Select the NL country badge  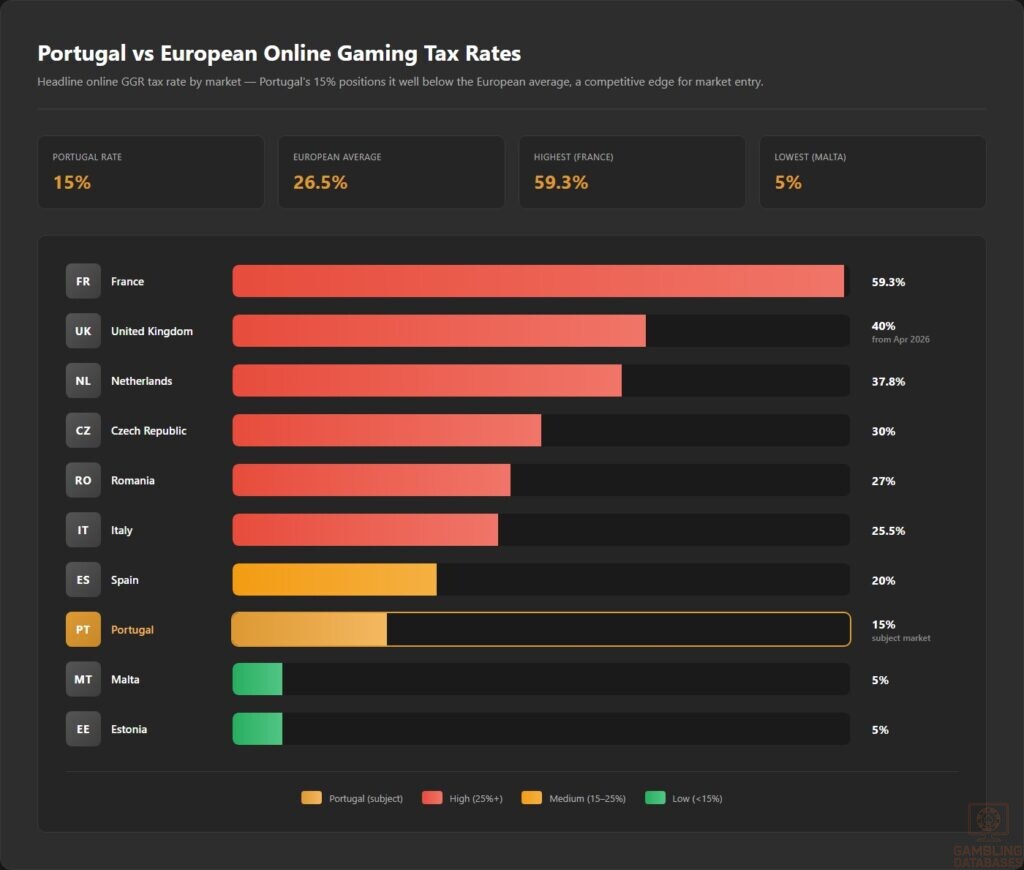click(83, 380)
